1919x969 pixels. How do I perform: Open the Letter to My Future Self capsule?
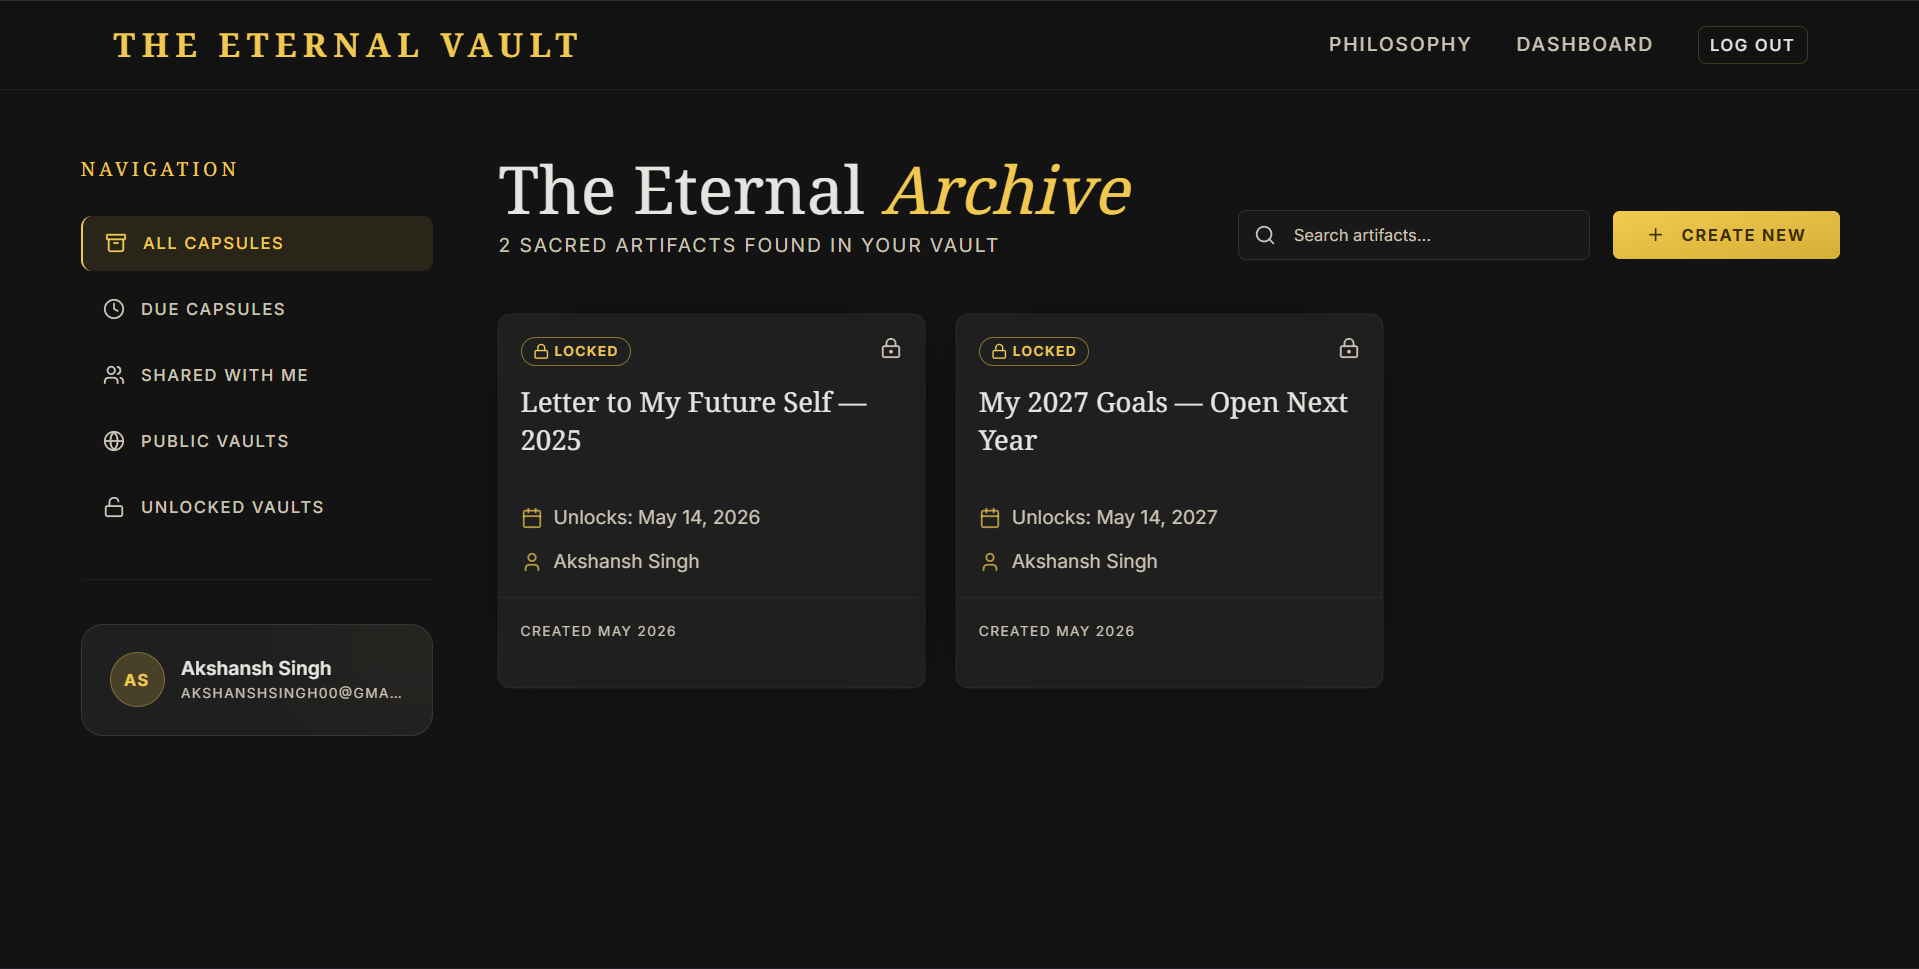point(693,421)
